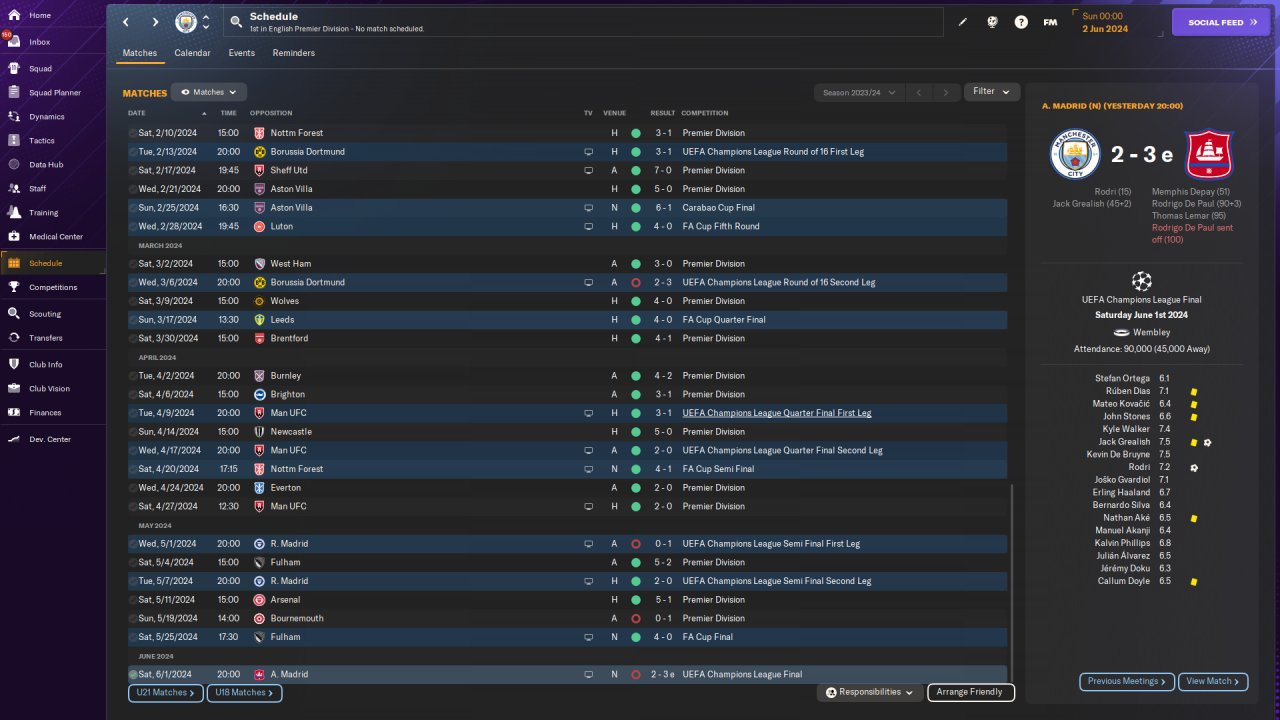Open the Club Info icon
This screenshot has height=720, width=1280.
(x=14, y=364)
